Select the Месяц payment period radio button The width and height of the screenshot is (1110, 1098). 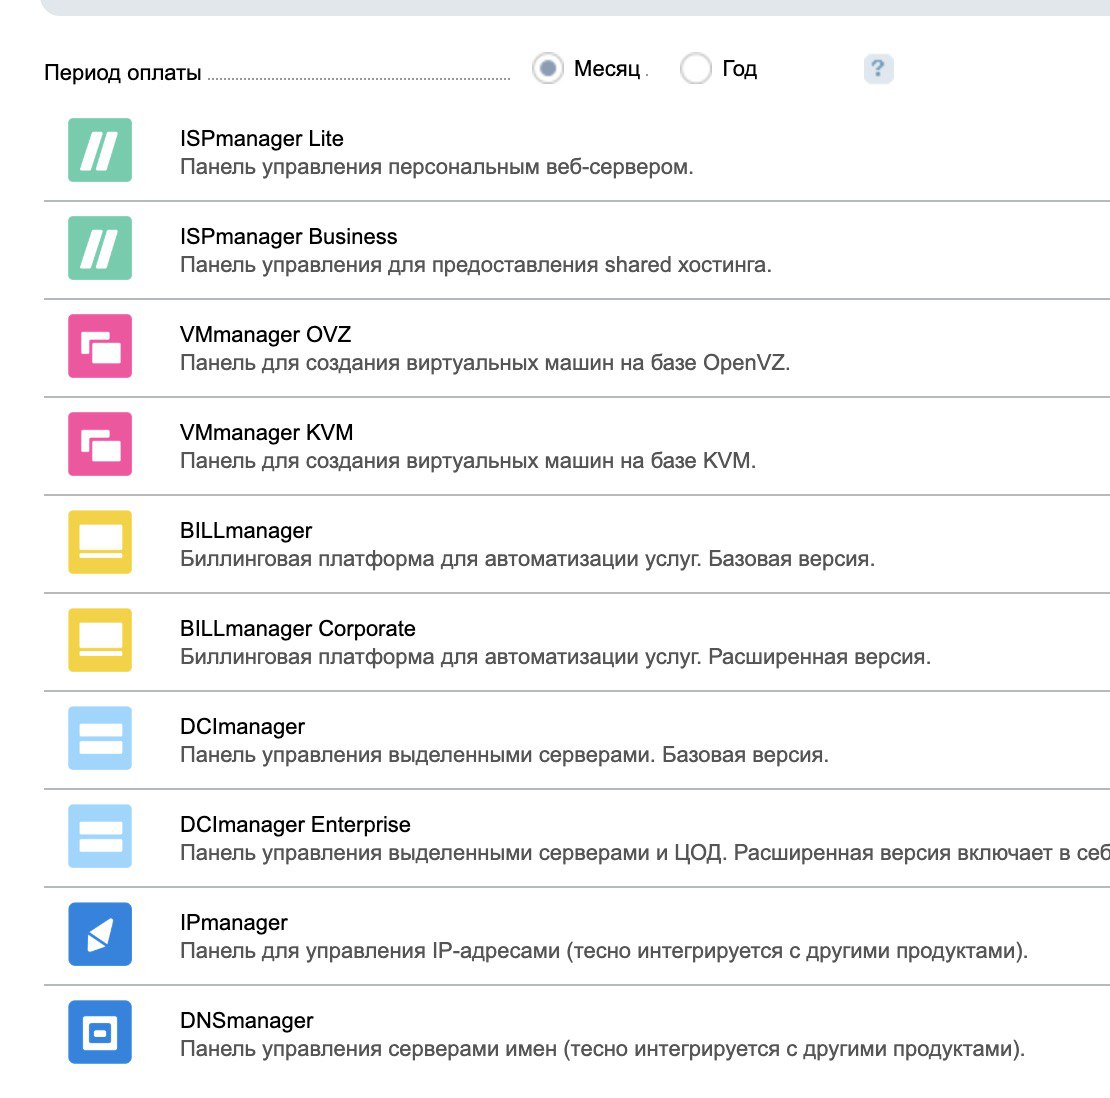tap(548, 69)
